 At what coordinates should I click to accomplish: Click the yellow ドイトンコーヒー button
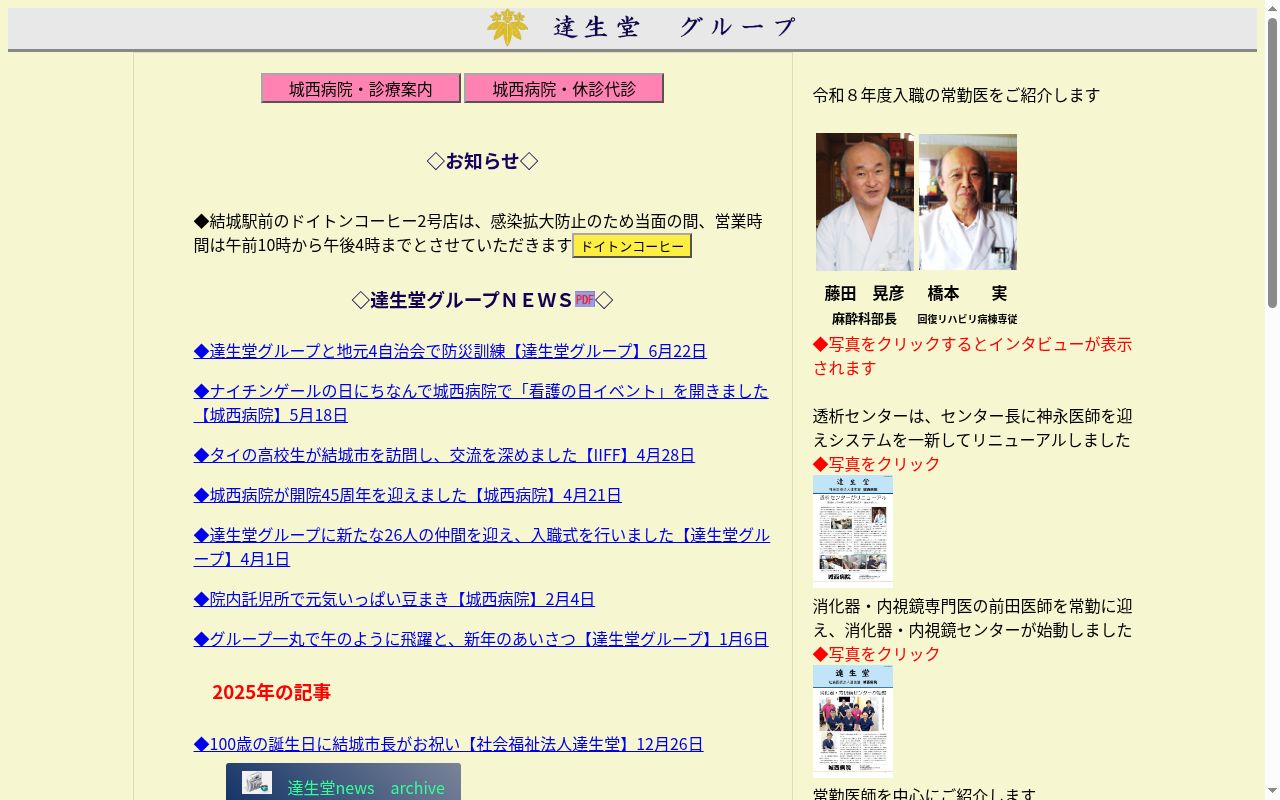[632, 246]
